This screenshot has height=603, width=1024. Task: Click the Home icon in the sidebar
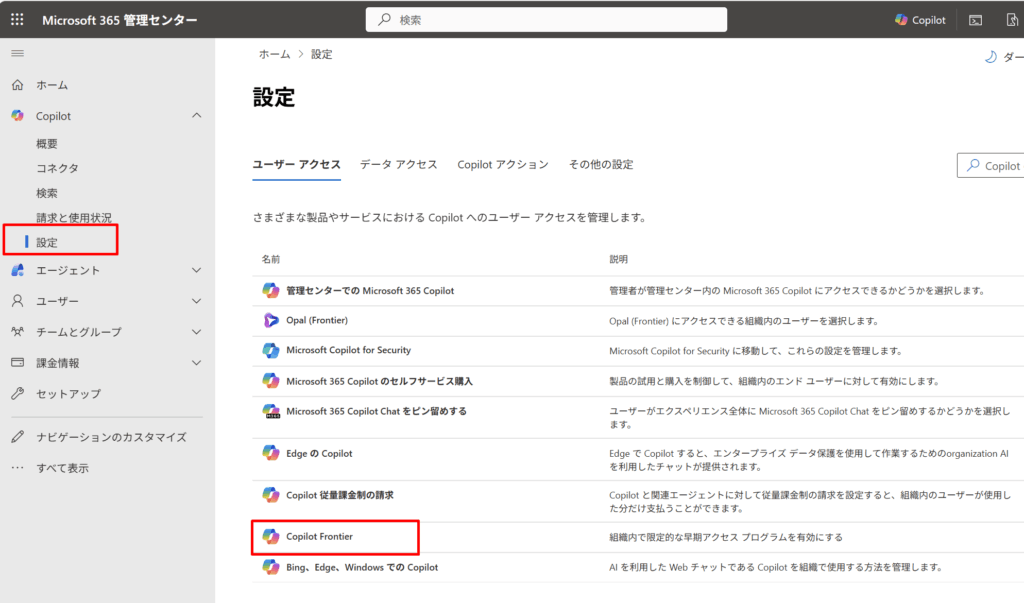[17, 85]
